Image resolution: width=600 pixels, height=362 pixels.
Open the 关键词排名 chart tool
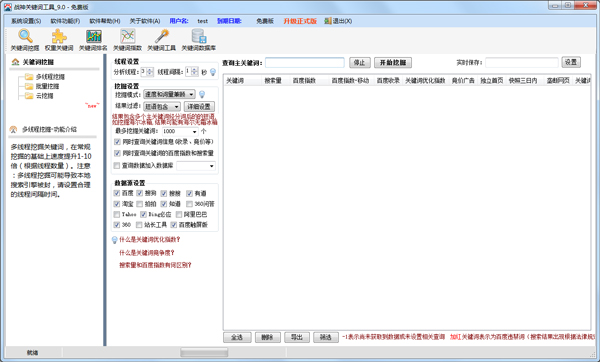pos(93,40)
